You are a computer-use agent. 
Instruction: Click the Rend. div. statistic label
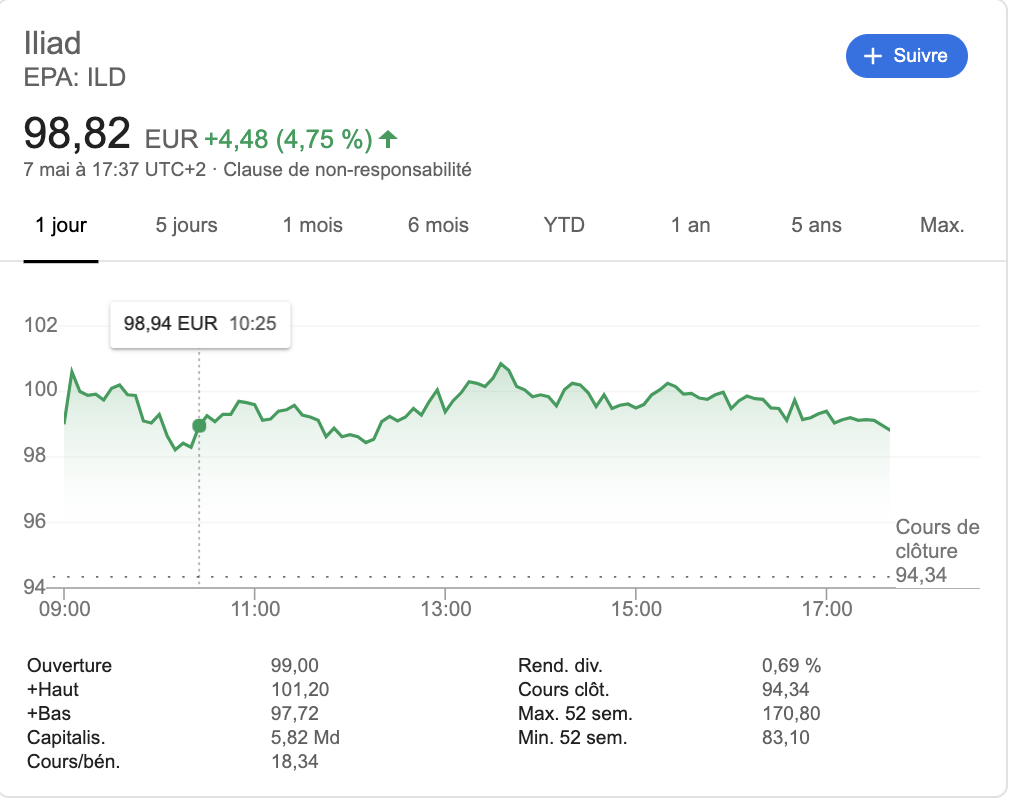click(x=561, y=666)
